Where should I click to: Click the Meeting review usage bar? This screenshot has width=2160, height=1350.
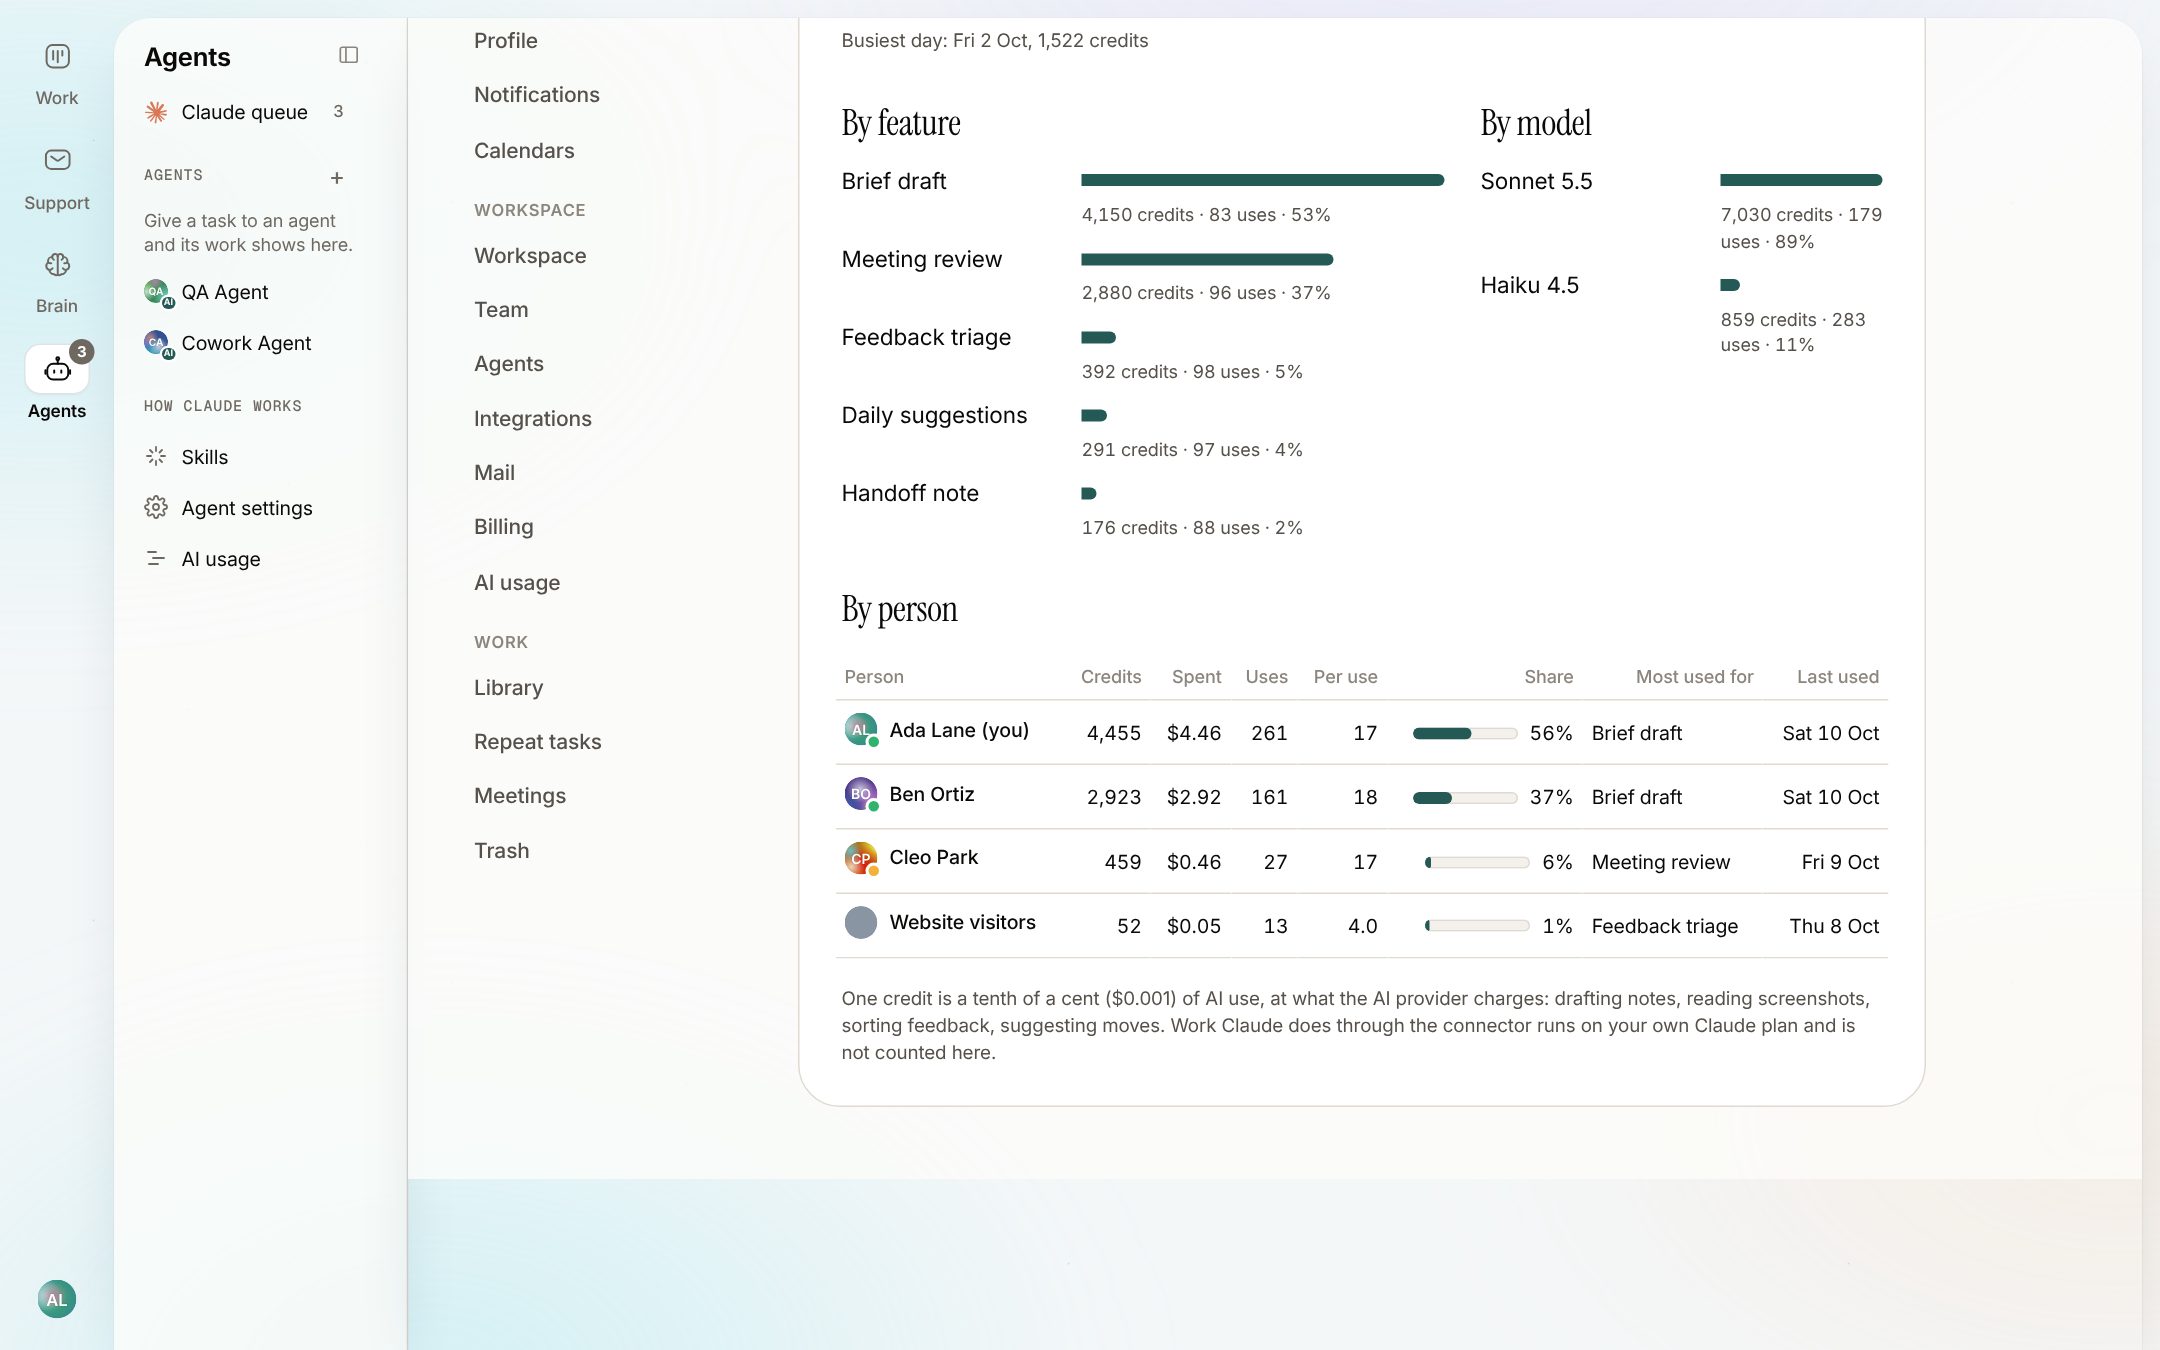point(1207,259)
